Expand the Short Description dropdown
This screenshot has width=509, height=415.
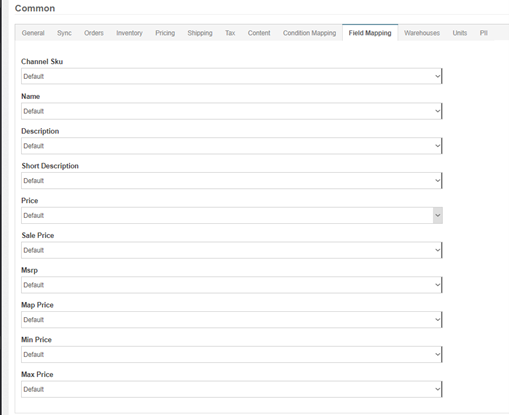click(x=232, y=181)
